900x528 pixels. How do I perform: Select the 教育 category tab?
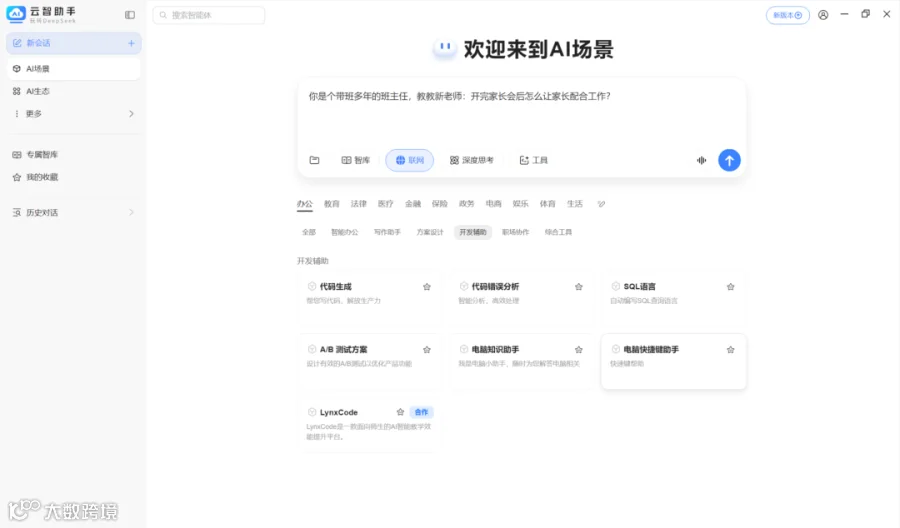click(x=332, y=204)
